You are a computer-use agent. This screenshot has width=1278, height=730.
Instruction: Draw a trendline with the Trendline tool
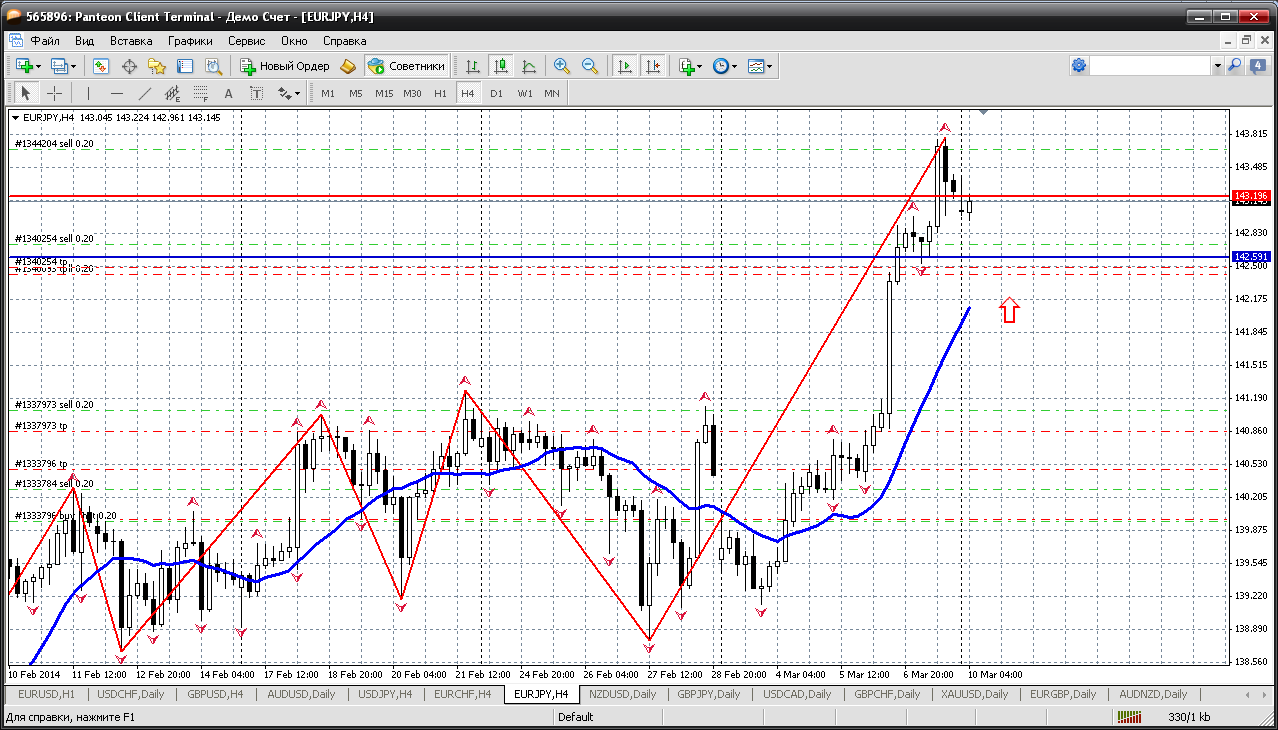[144, 93]
